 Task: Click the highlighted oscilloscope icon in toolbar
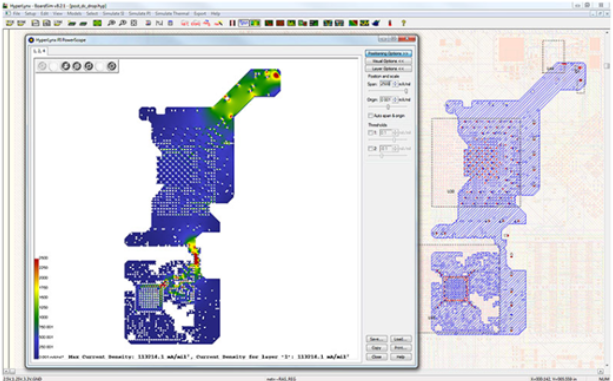pyautogui.click(x=244, y=23)
